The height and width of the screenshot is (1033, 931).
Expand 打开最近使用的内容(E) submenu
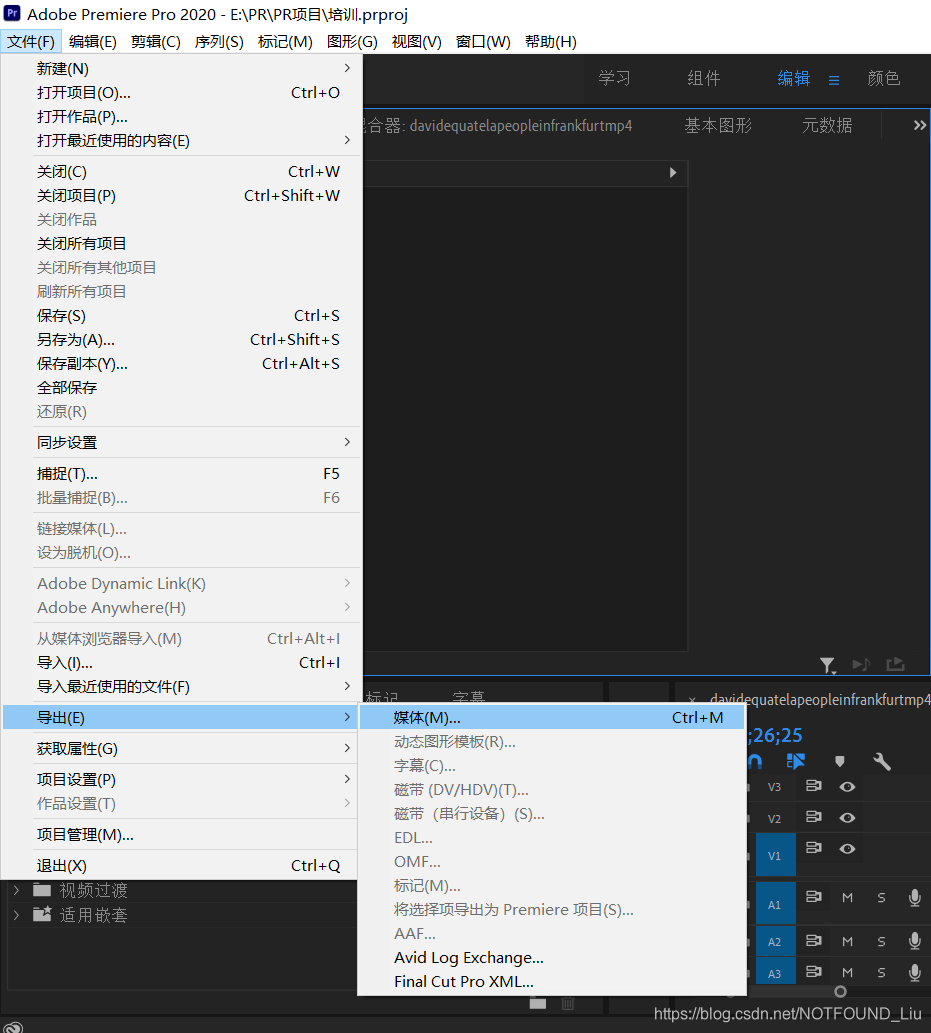click(181, 140)
